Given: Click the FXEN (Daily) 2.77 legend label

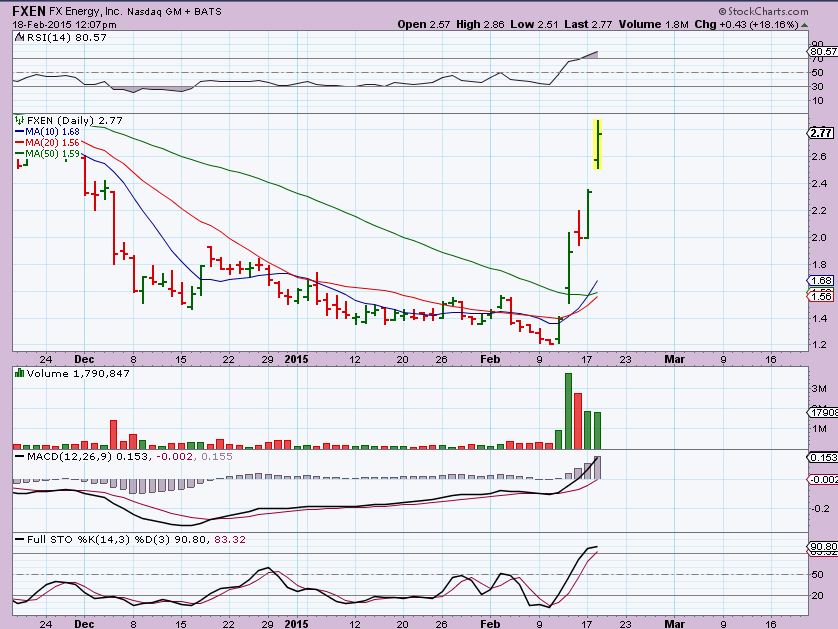Looking at the screenshot, I should click(x=75, y=120).
